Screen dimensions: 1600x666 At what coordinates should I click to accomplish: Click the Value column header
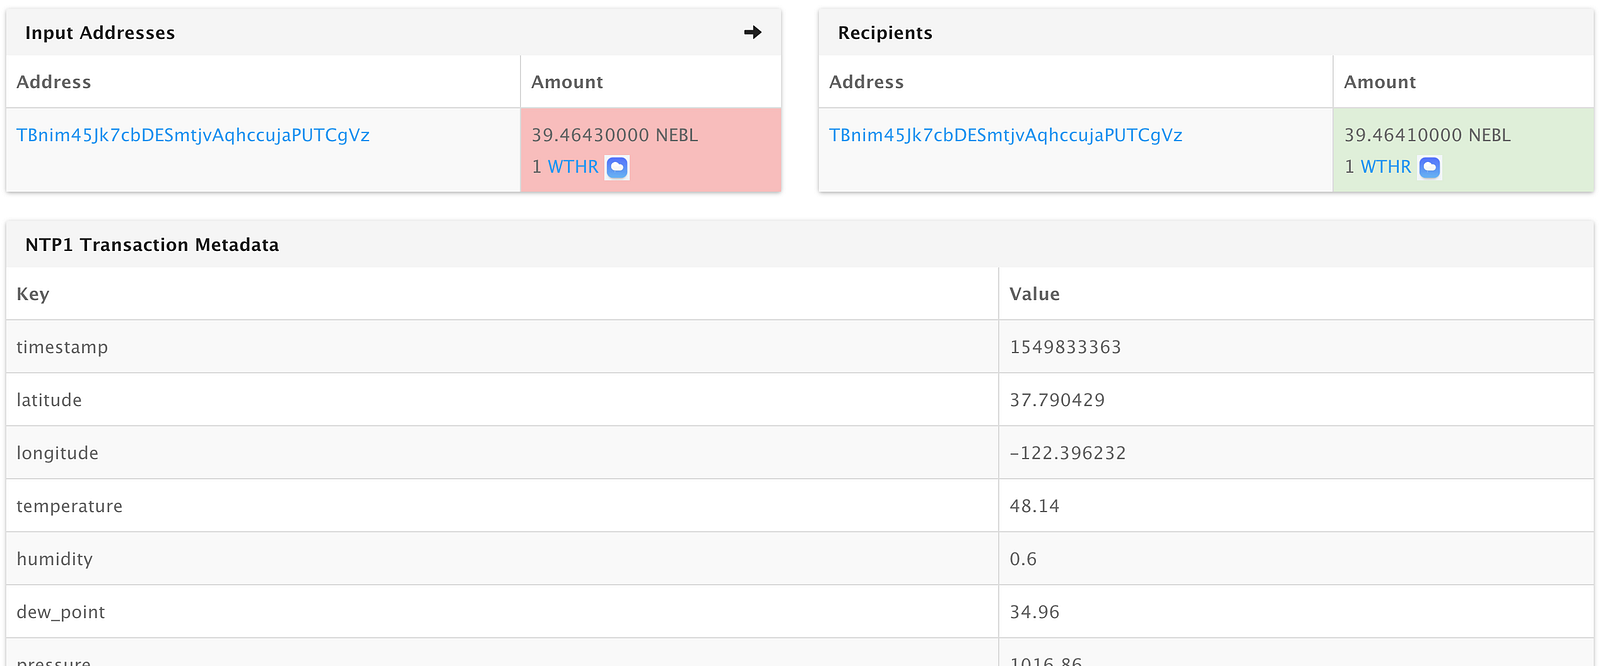coord(1035,294)
